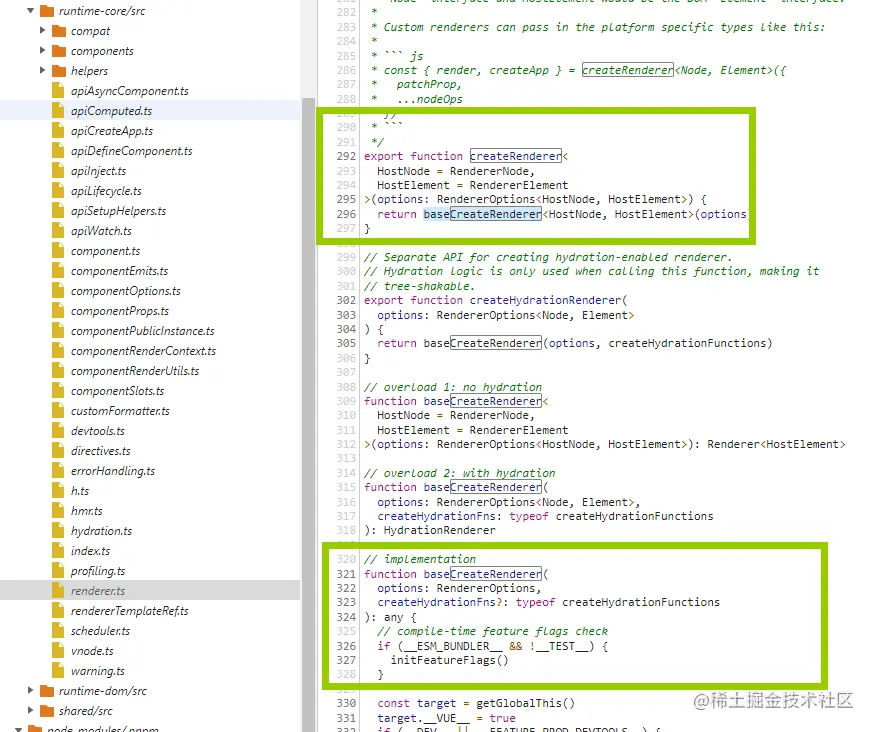This screenshot has width=875, height=732.
Task: Open componentRenderContext.ts file
Action: click(x=143, y=351)
